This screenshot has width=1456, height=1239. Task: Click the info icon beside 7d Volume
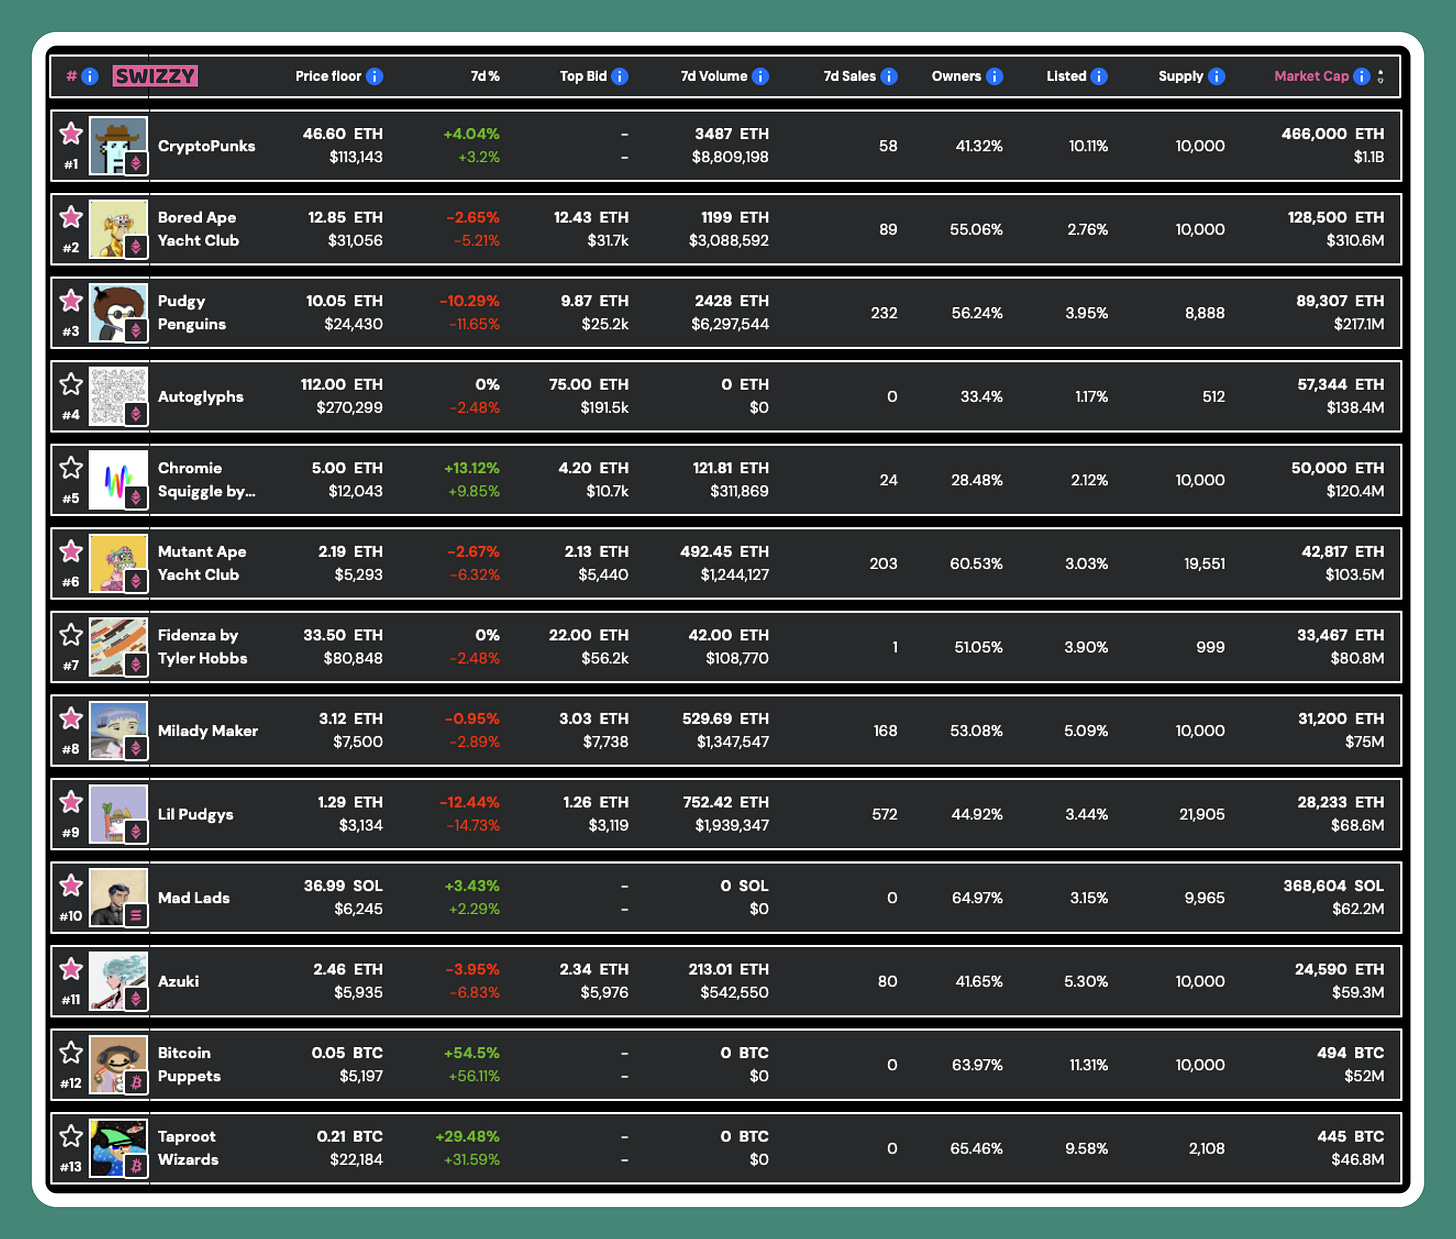760,76
